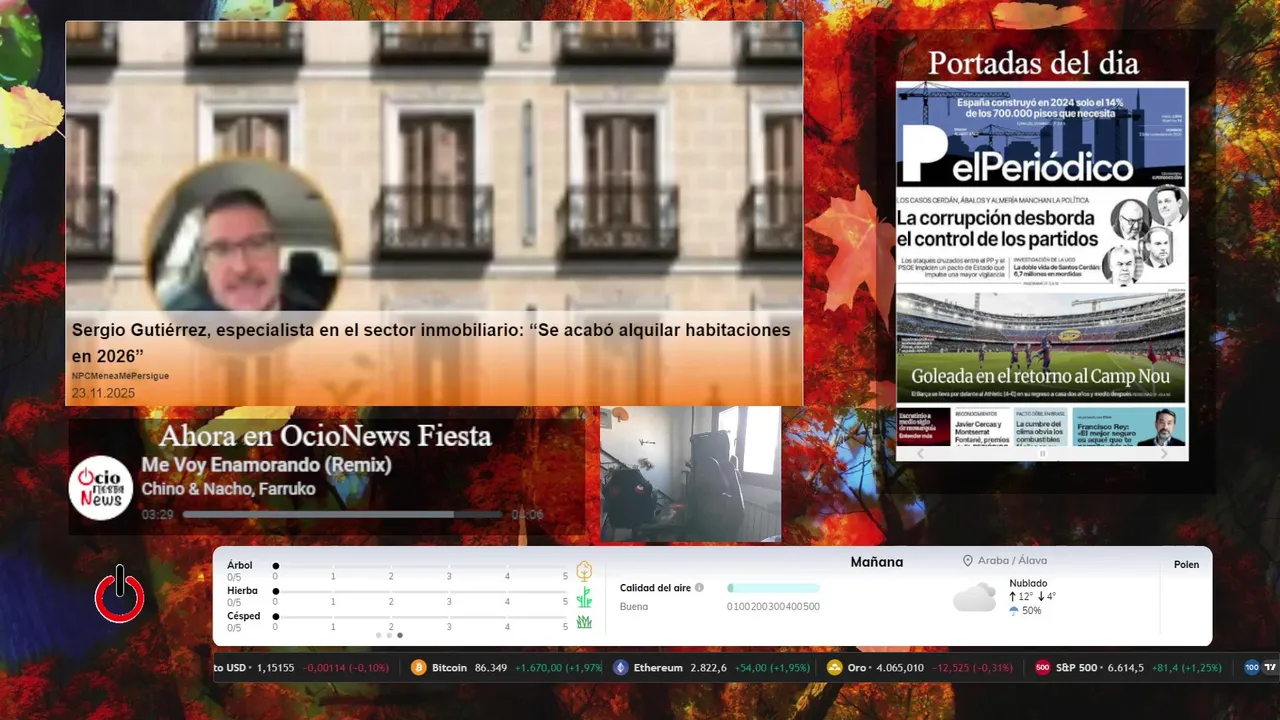Viewport: 1280px width, 720px height.
Task: Click the La corrupción desborda headline
Action: tap(997, 229)
